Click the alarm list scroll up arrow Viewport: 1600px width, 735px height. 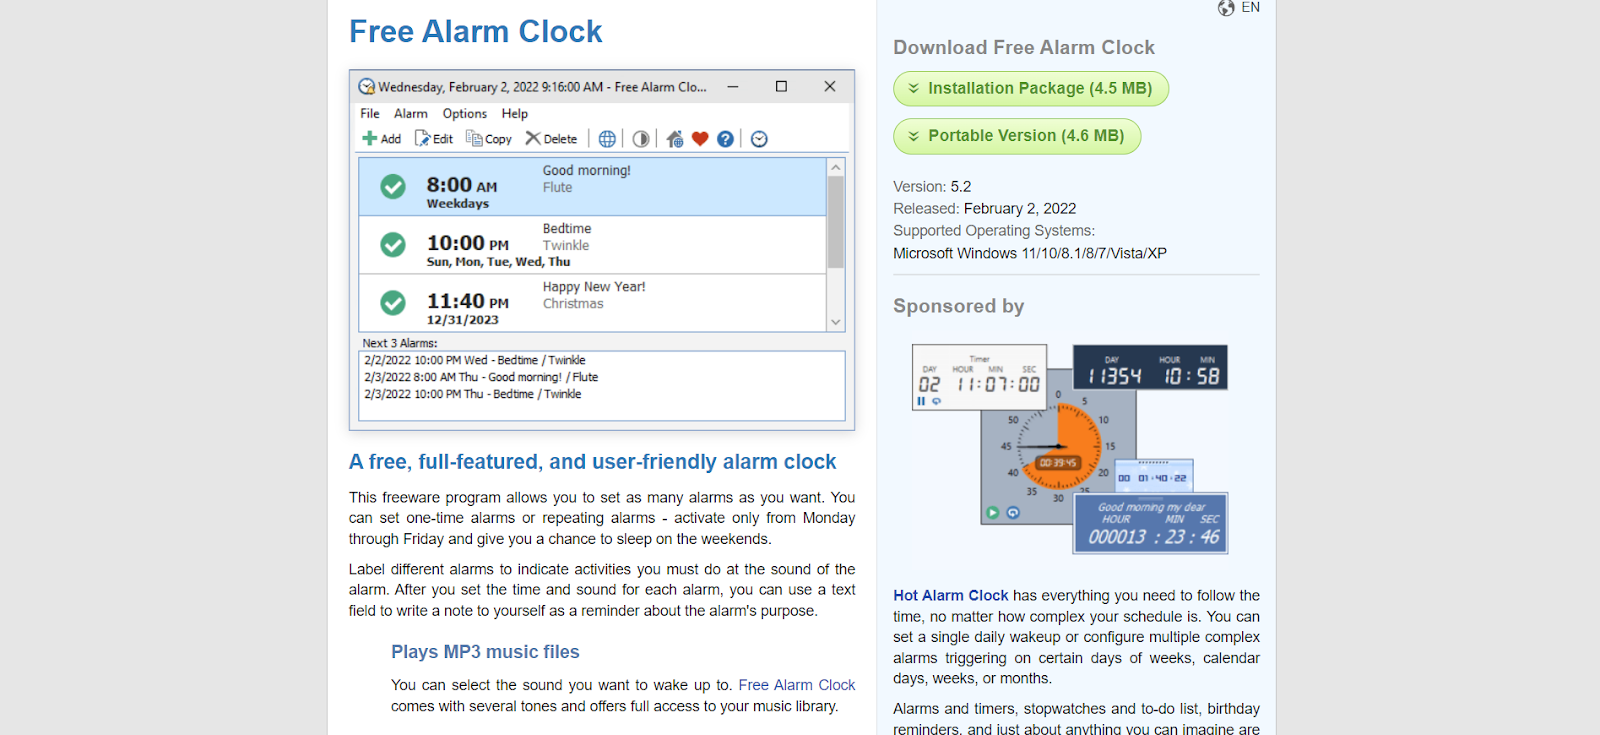(836, 167)
